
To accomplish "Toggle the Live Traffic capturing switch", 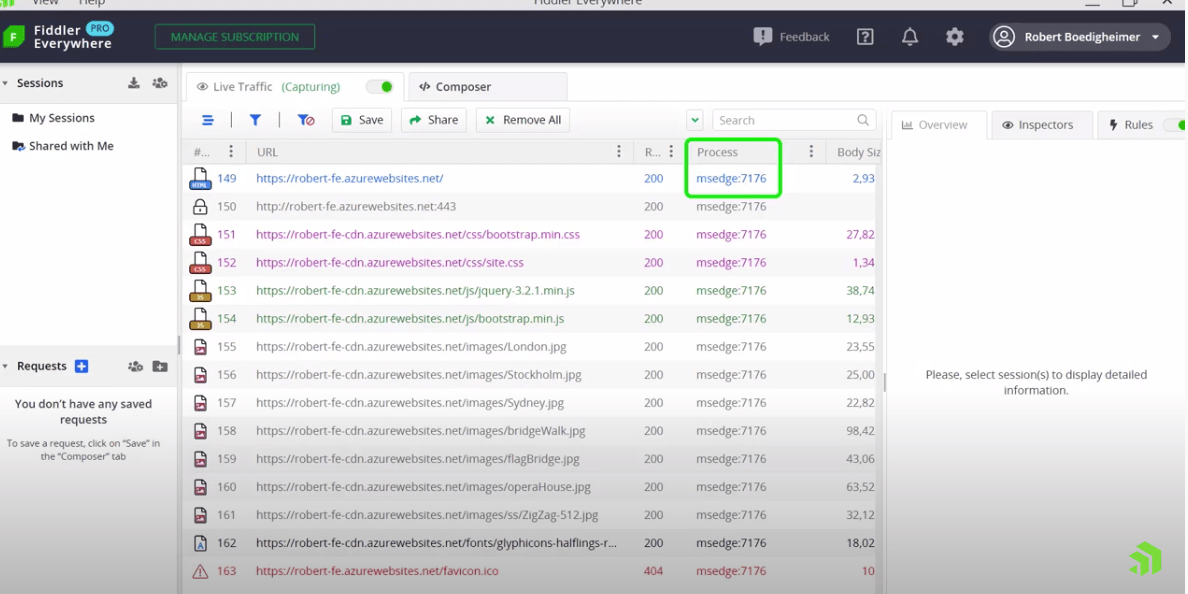I will pyautogui.click(x=380, y=86).
